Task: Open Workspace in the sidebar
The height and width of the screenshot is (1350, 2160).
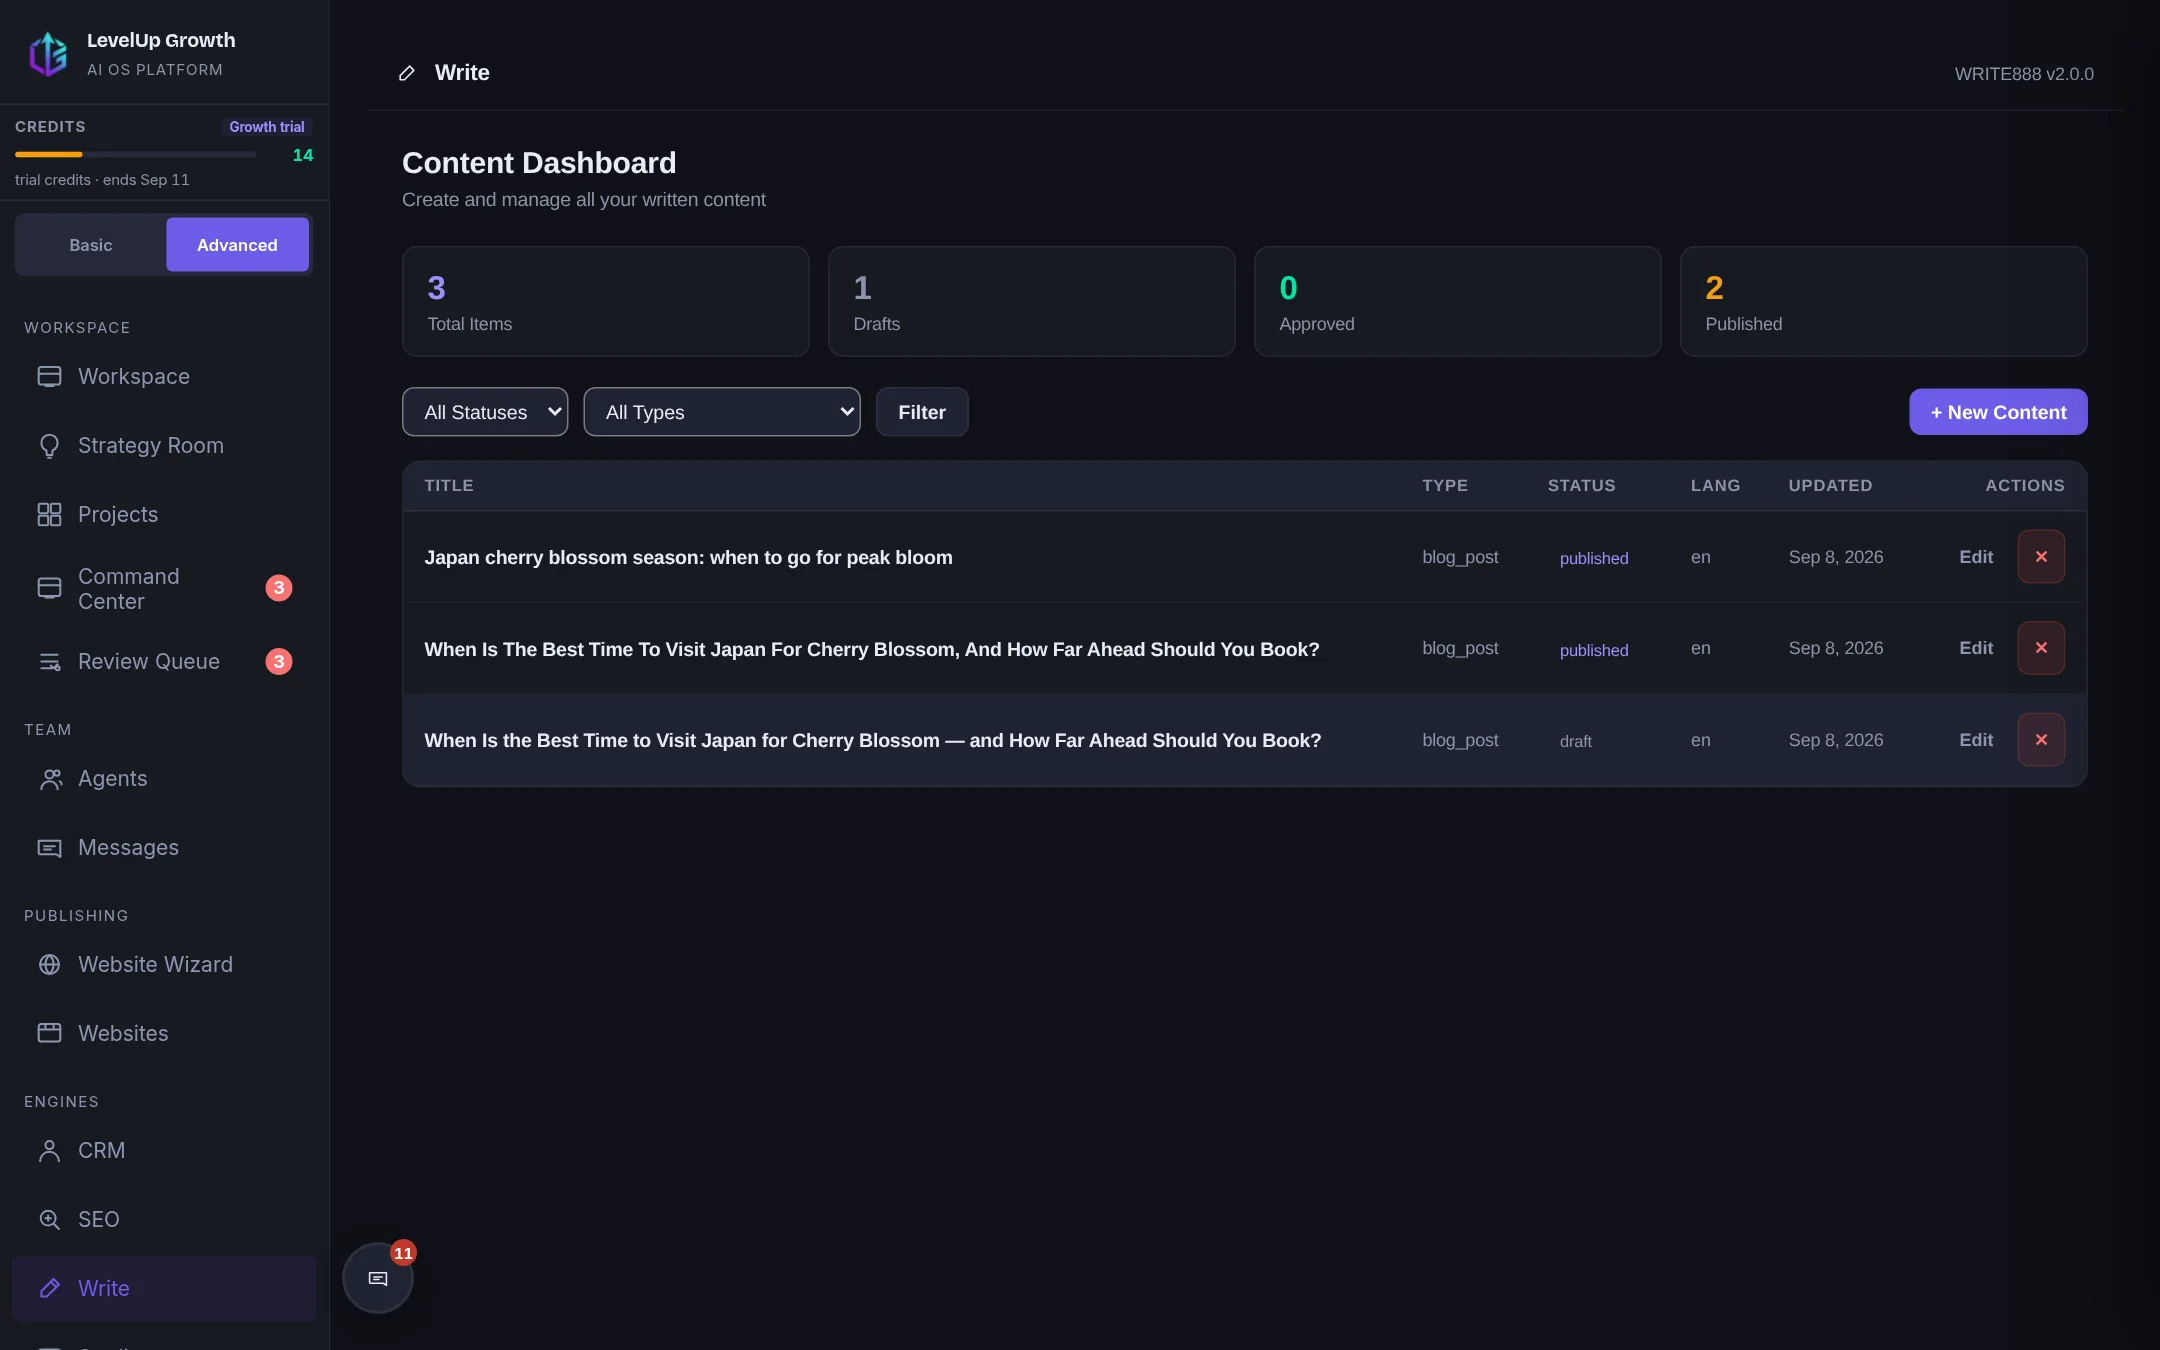Action: pyautogui.click(x=164, y=376)
